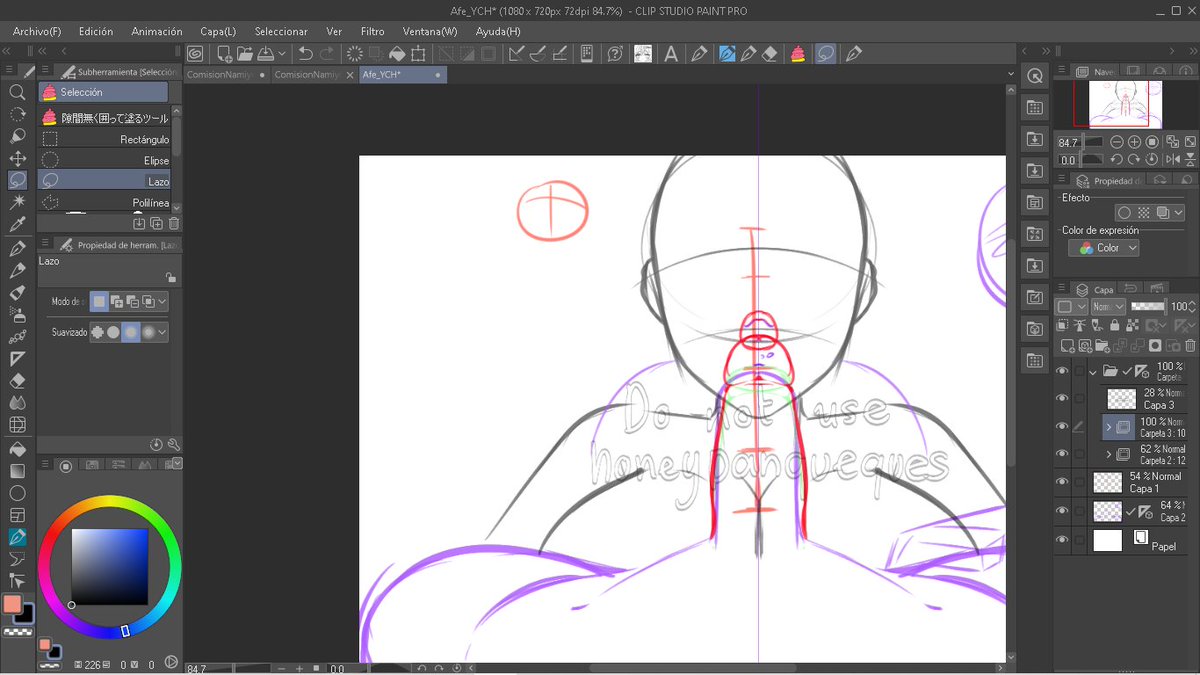Select the Rotate view tool
This screenshot has width=1200, height=675.
17,114
